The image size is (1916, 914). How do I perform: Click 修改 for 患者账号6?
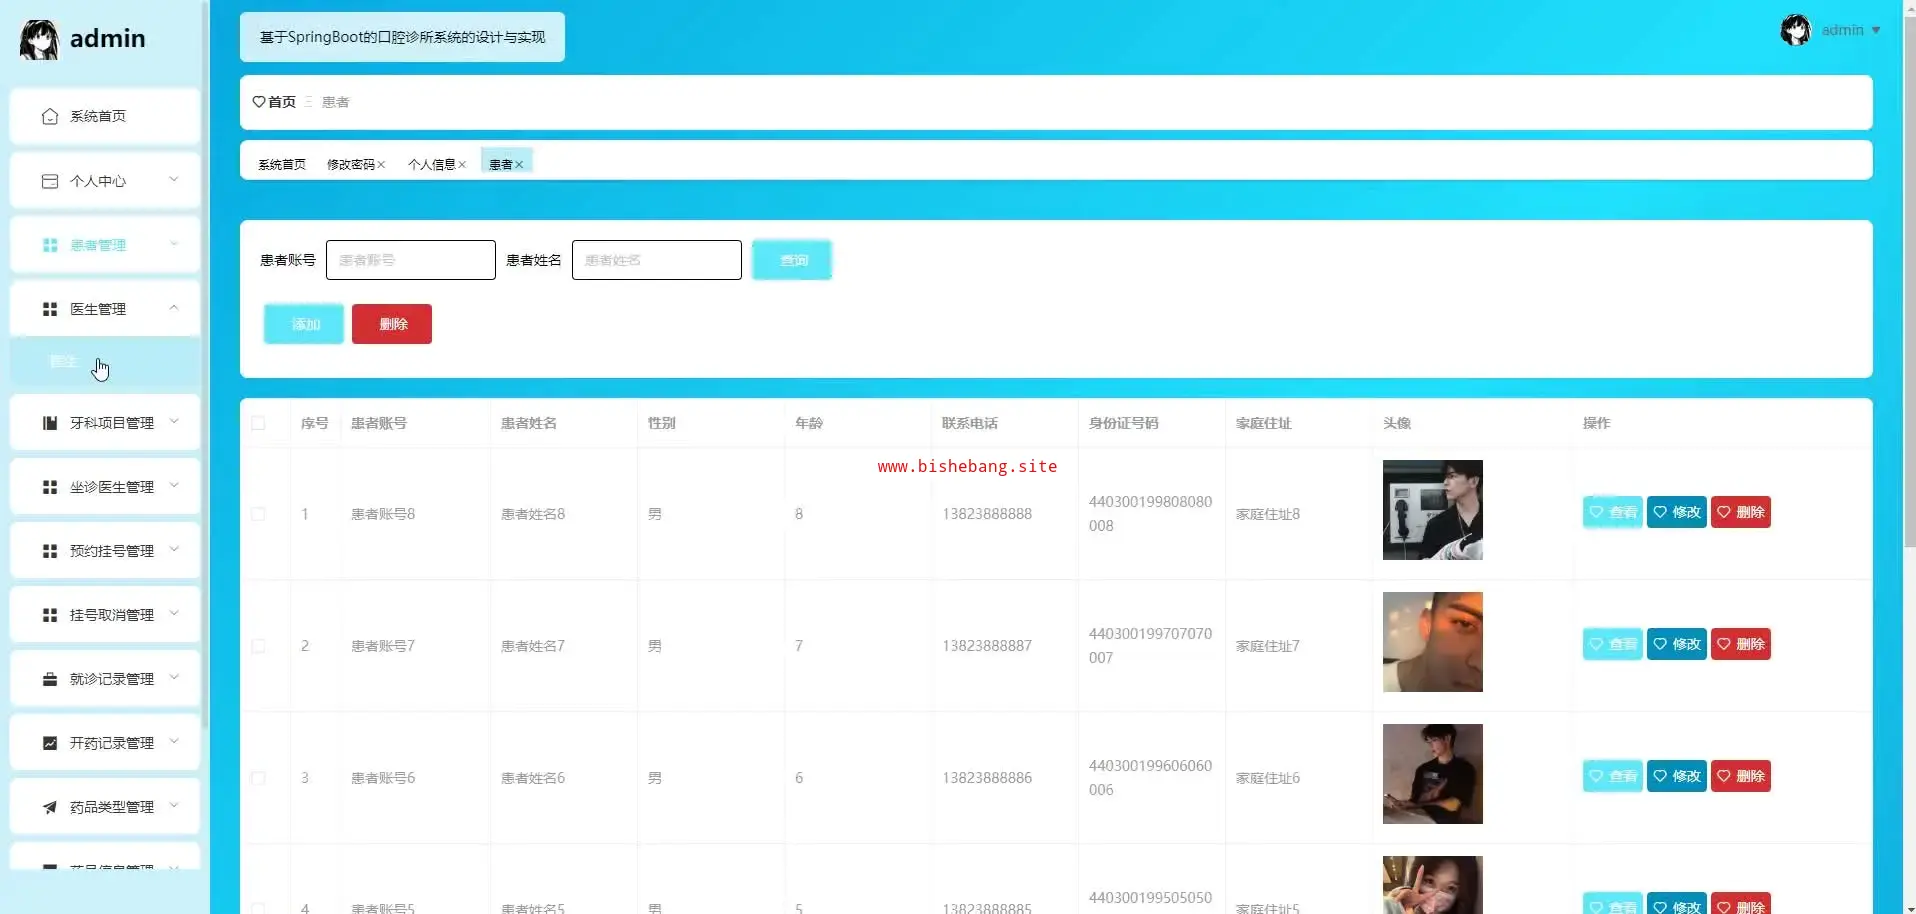pyautogui.click(x=1677, y=776)
